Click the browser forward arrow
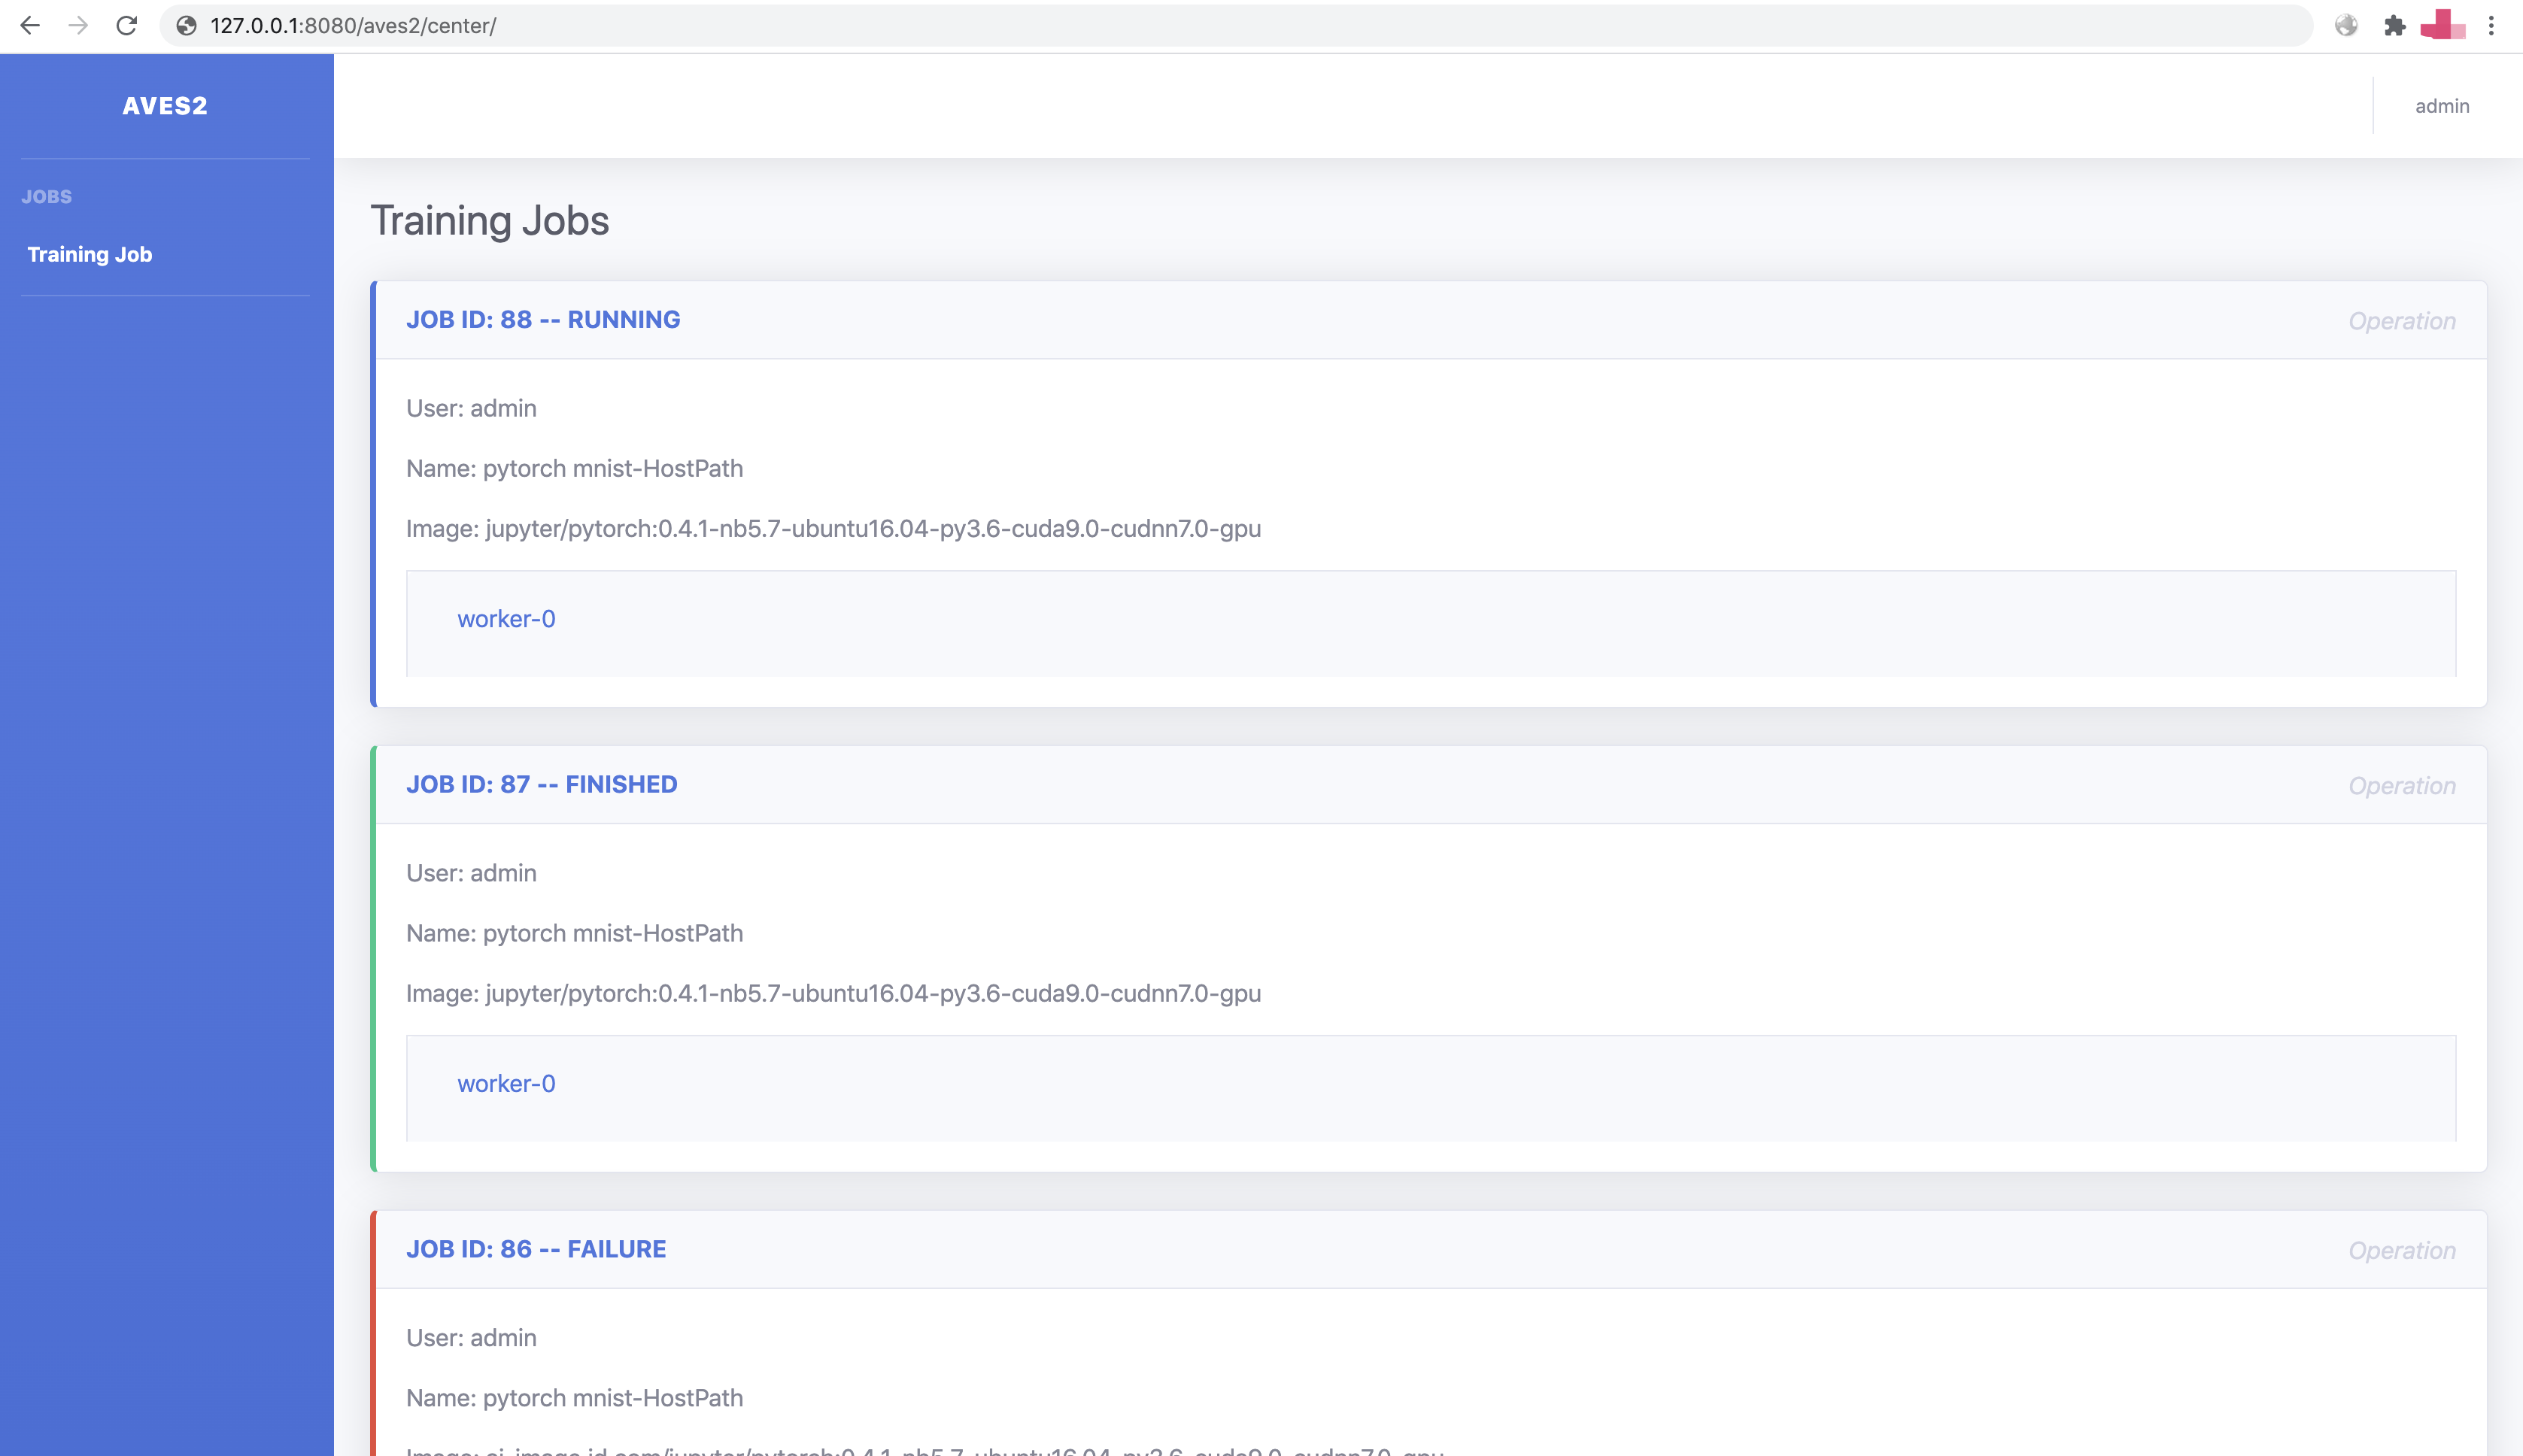Screen dimensions: 2523x1456 coord(78,25)
